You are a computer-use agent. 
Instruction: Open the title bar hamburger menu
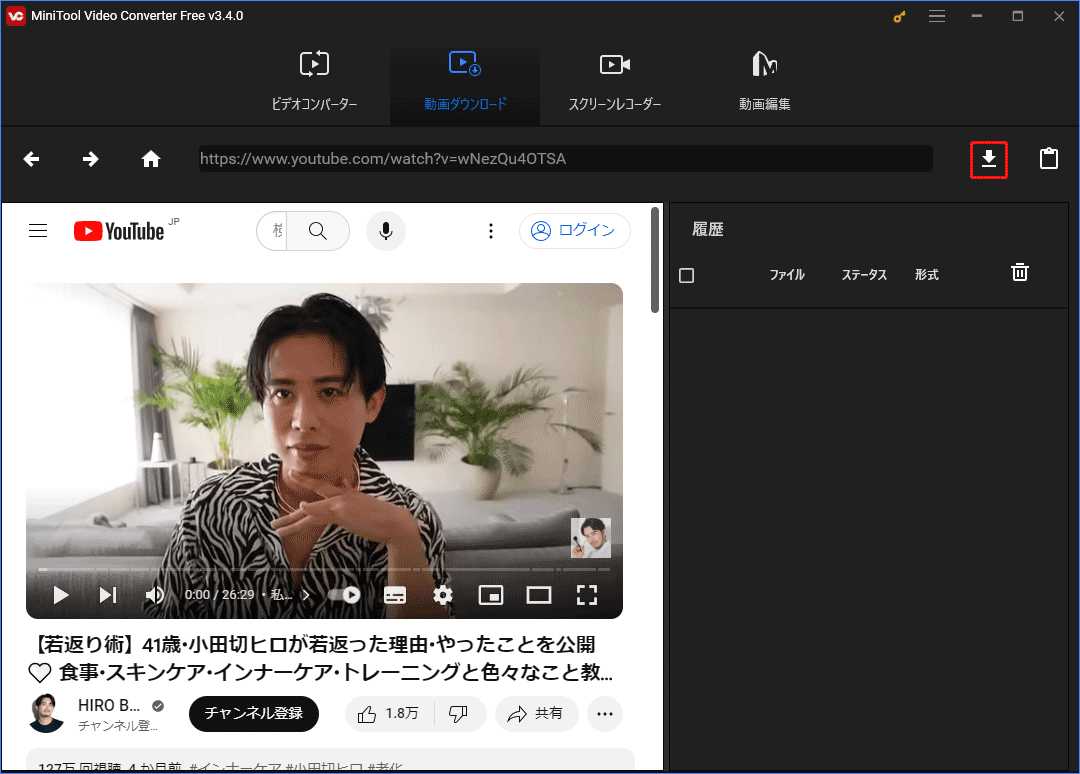(x=937, y=16)
